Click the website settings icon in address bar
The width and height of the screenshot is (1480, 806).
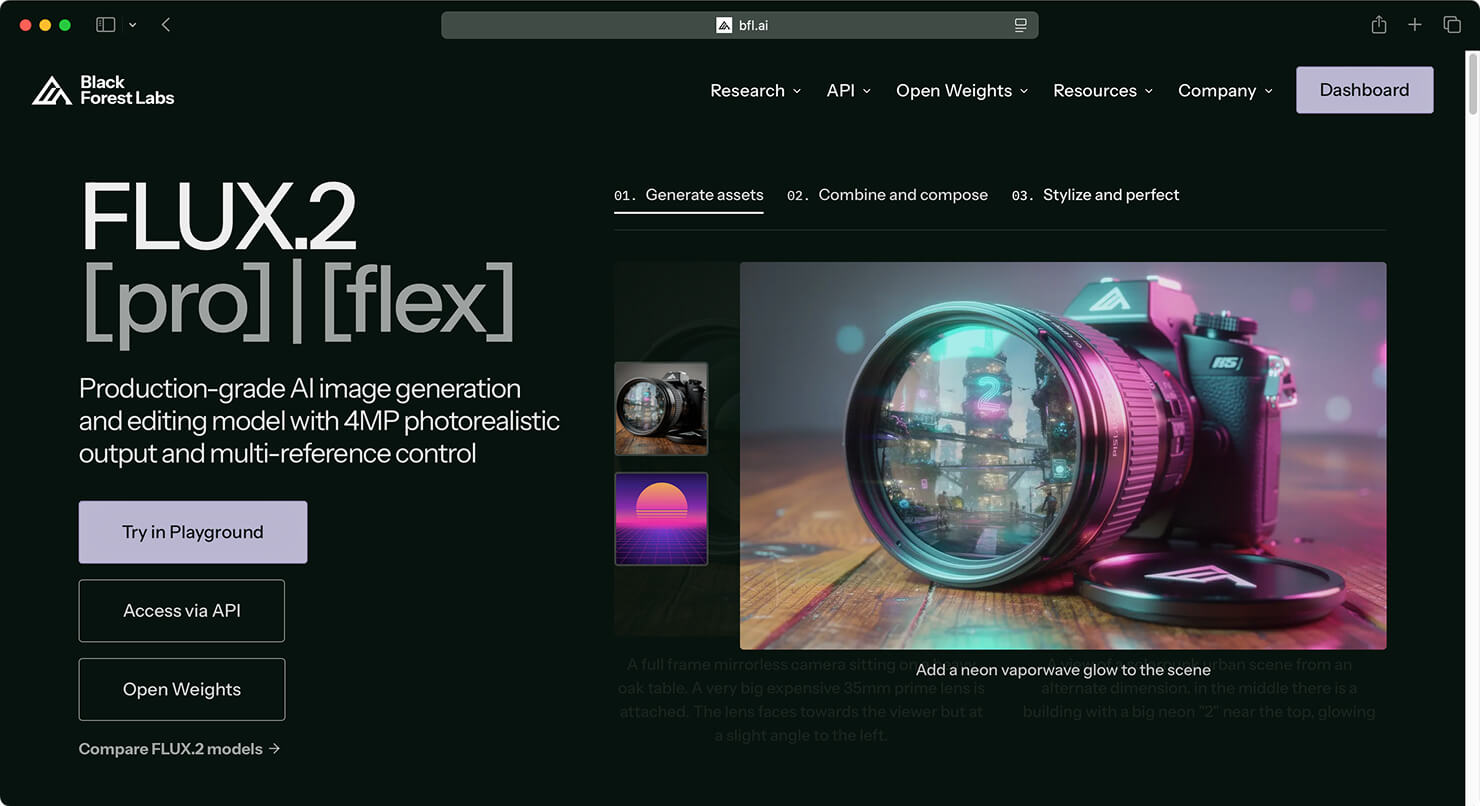(1021, 25)
